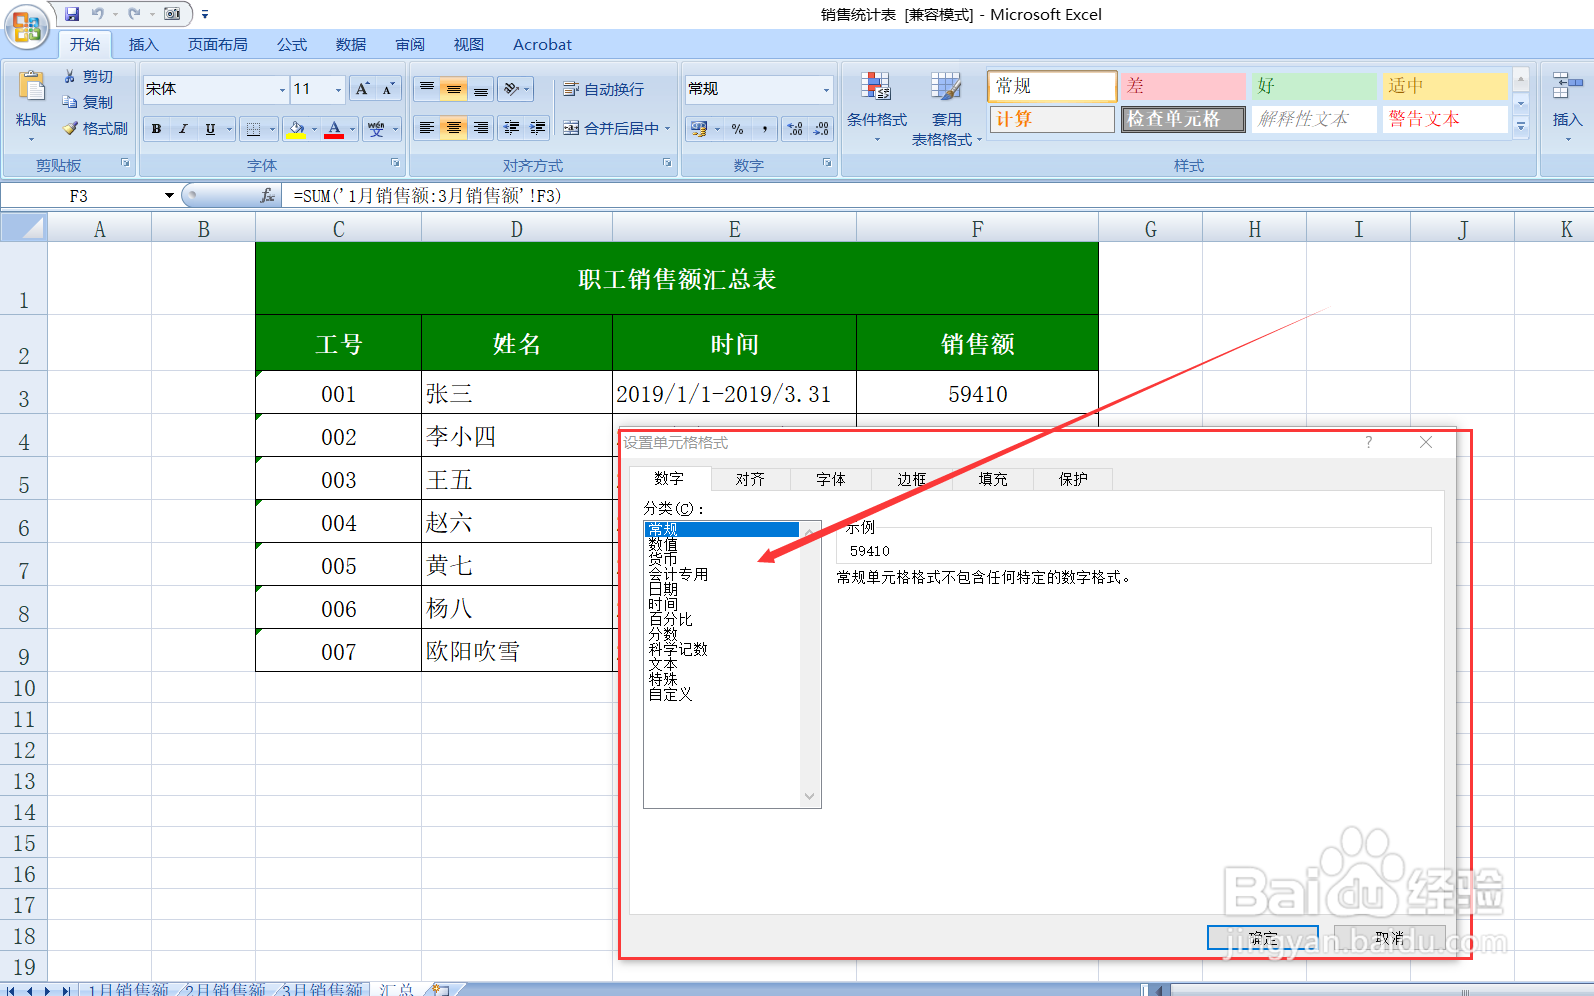1594x996 pixels.
Task: Apply the 好 cell style
Action: (x=1315, y=86)
